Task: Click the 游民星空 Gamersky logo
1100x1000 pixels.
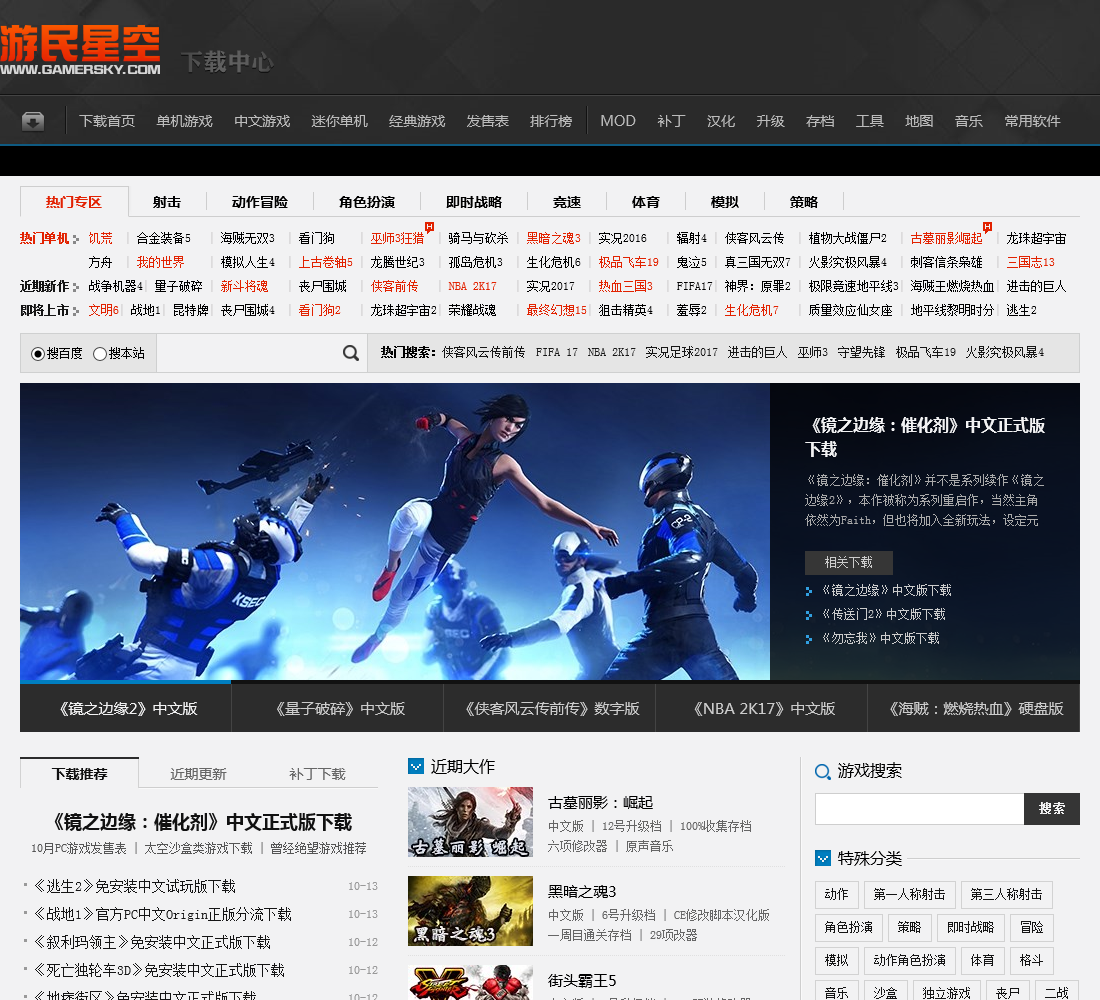Action: (x=80, y=50)
